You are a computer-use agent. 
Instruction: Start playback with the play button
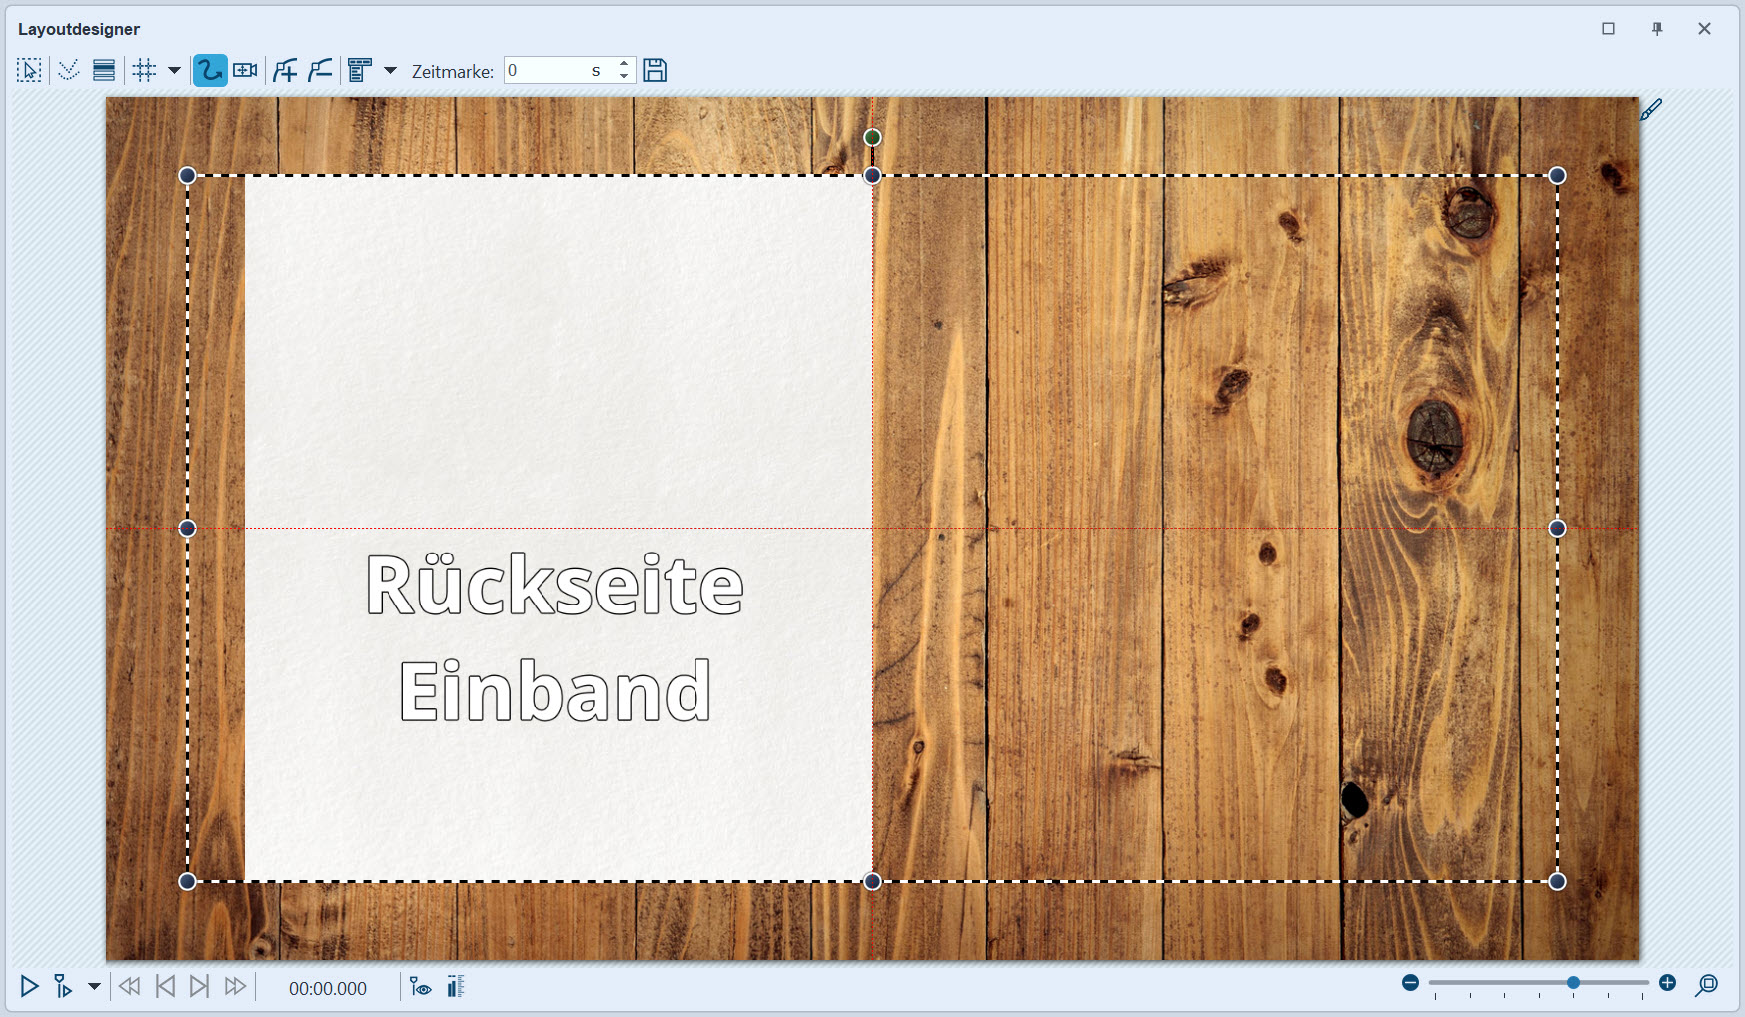click(29, 987)
